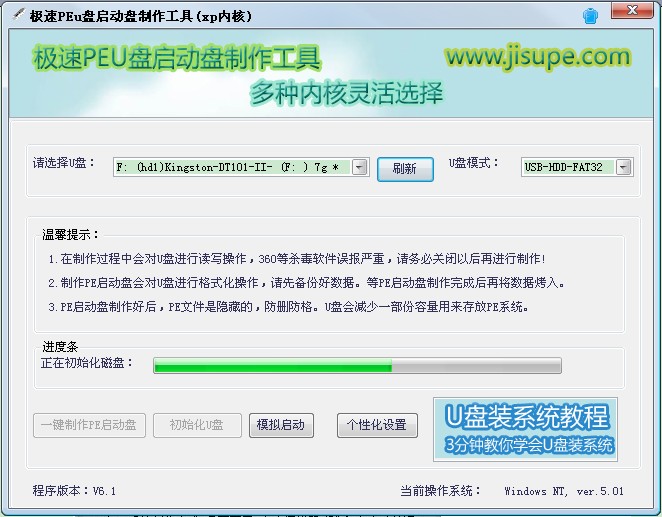Click 一键制作PE启动盘 button
662x517 pixels.
[x=89, y=425]
